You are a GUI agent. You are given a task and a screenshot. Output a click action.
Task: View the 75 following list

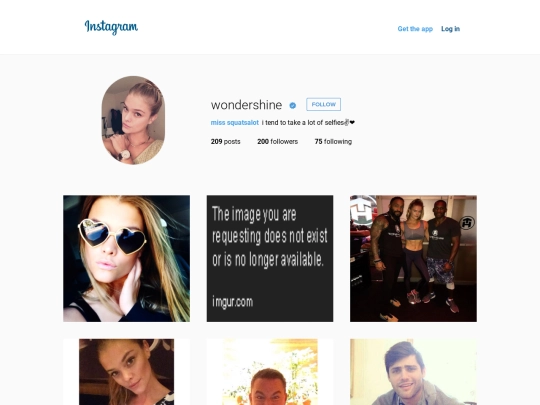[x=333, y=142]
